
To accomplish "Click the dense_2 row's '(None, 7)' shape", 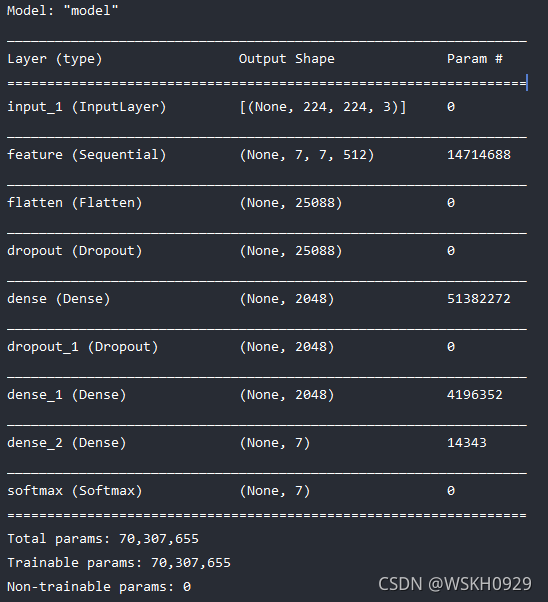I will 275,443.
